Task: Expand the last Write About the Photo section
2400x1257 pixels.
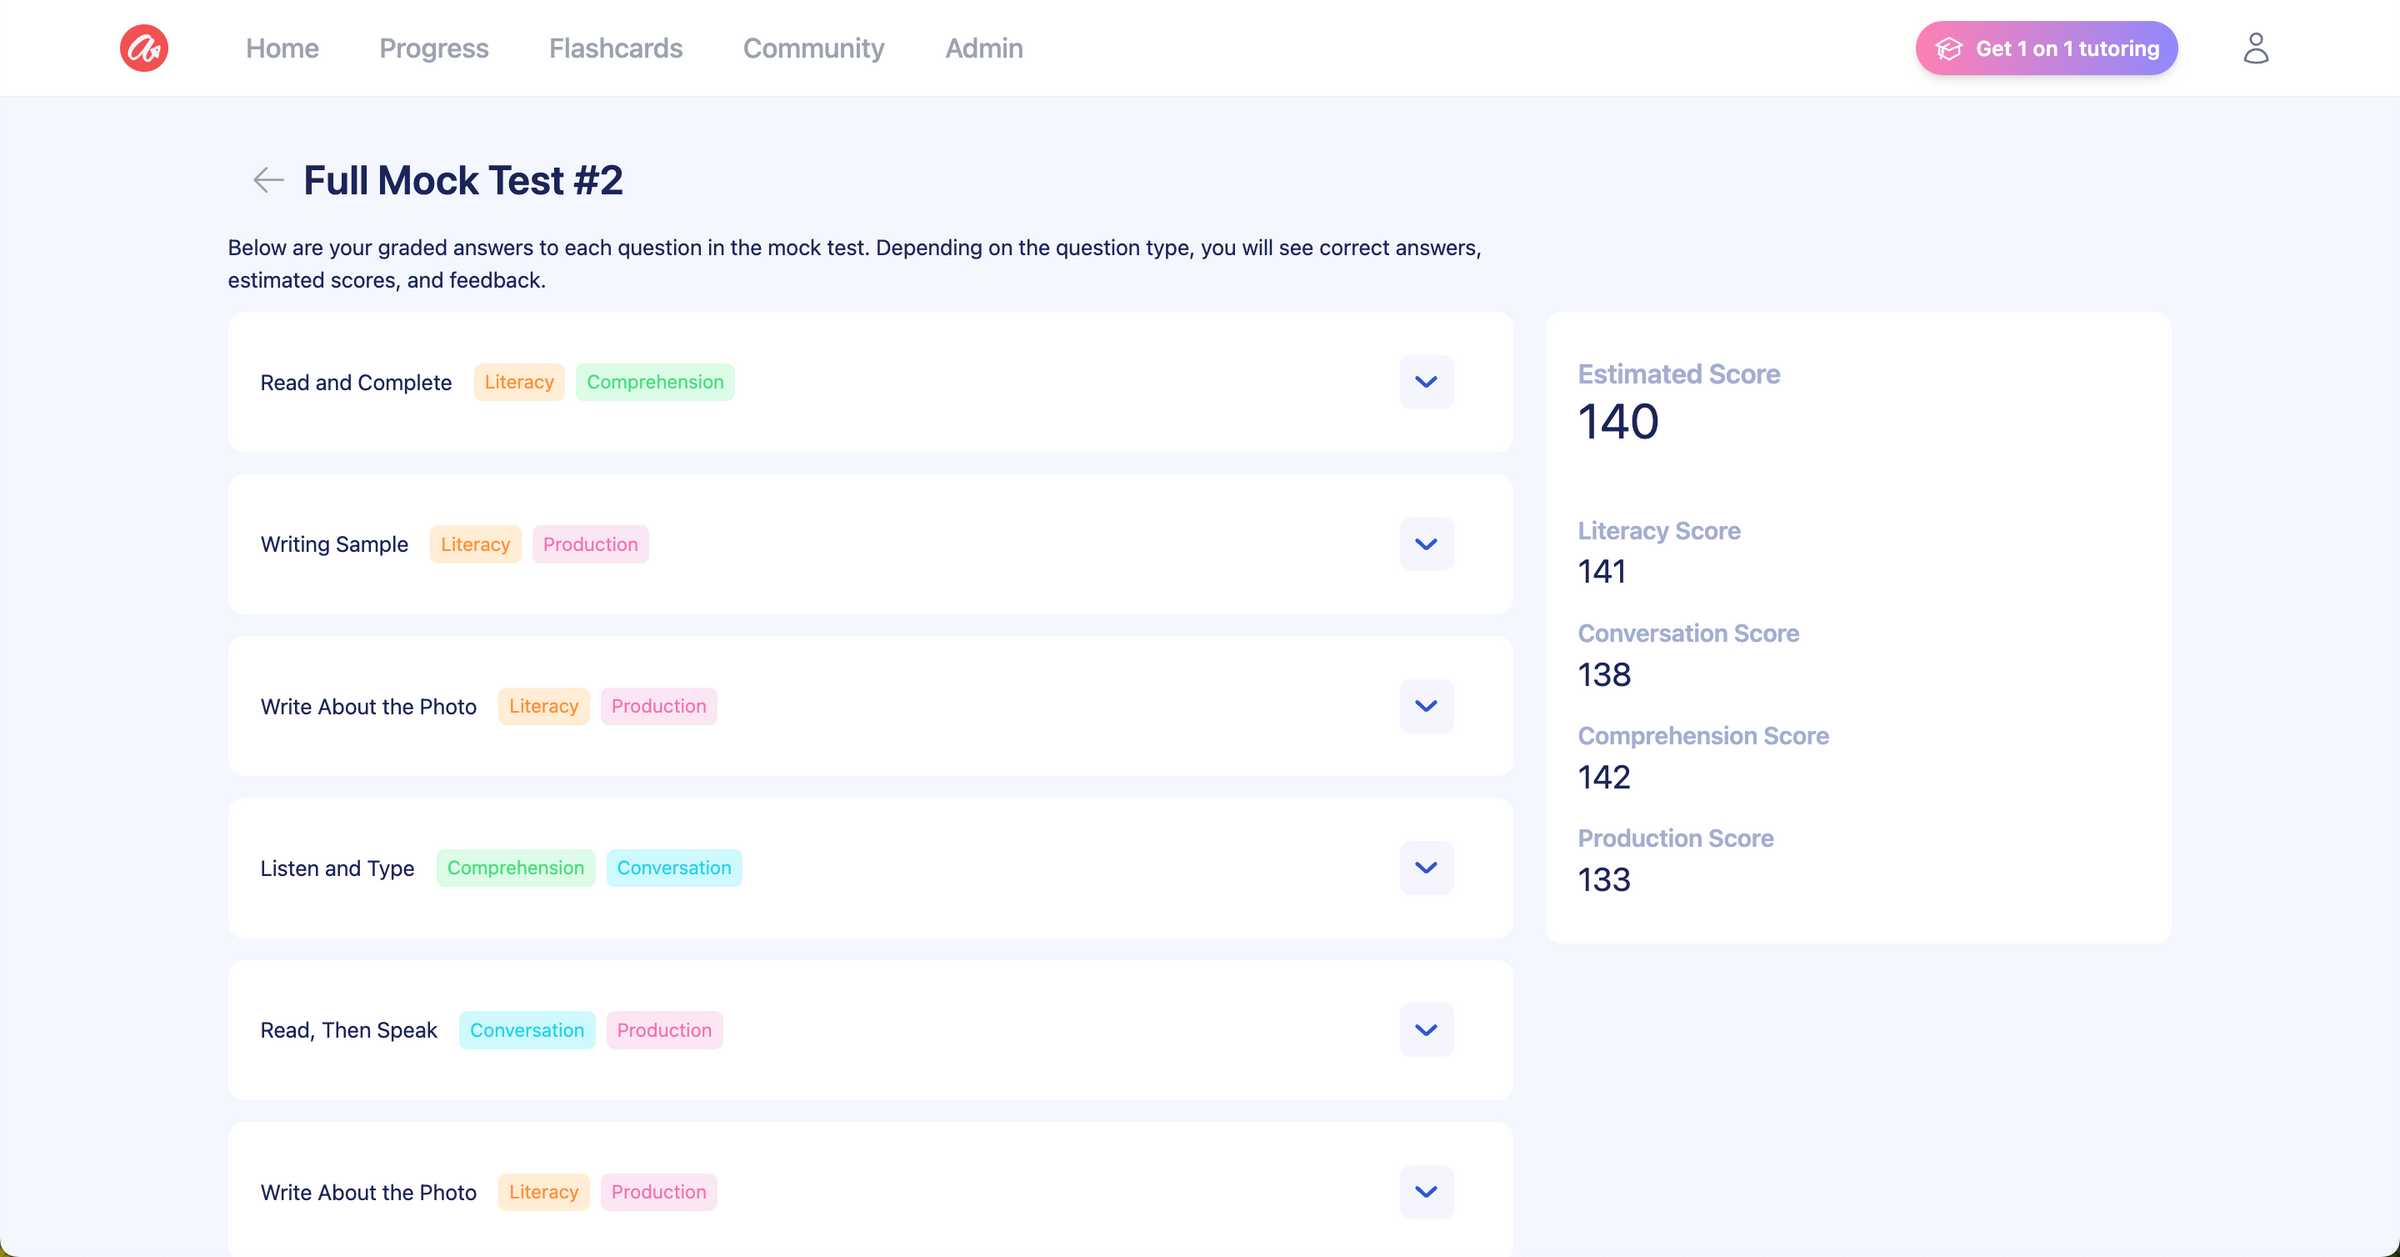Action: 1426,1192
